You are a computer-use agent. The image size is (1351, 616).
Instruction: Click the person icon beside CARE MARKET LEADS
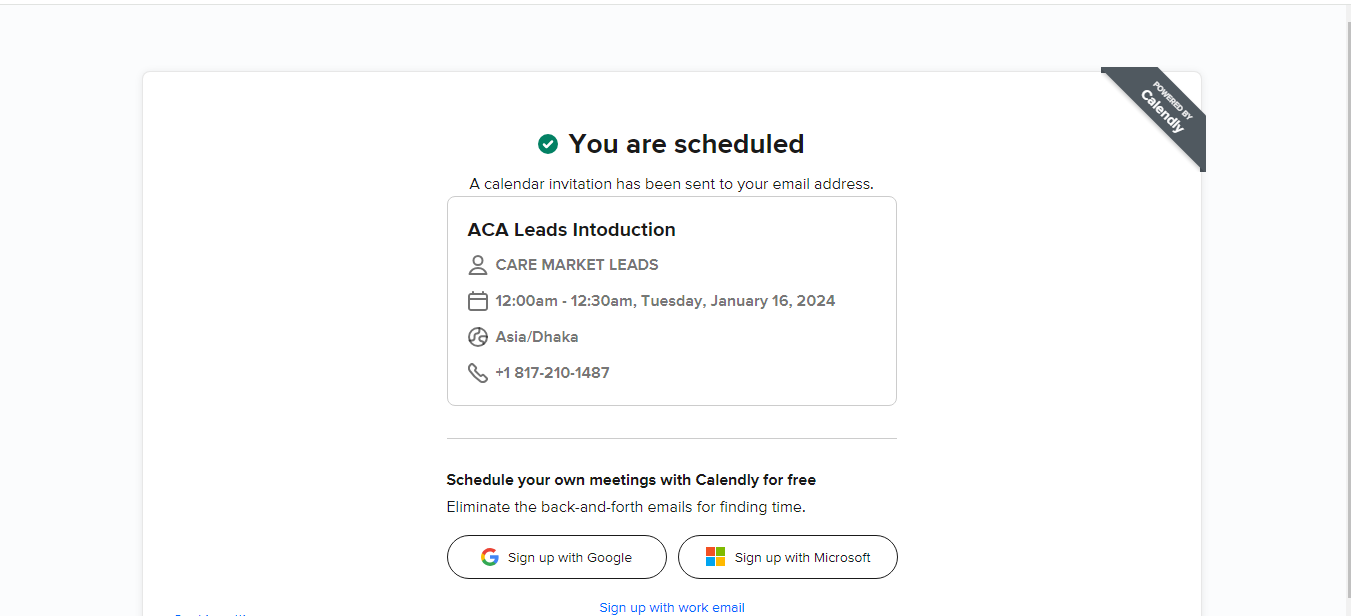[478, 265]
